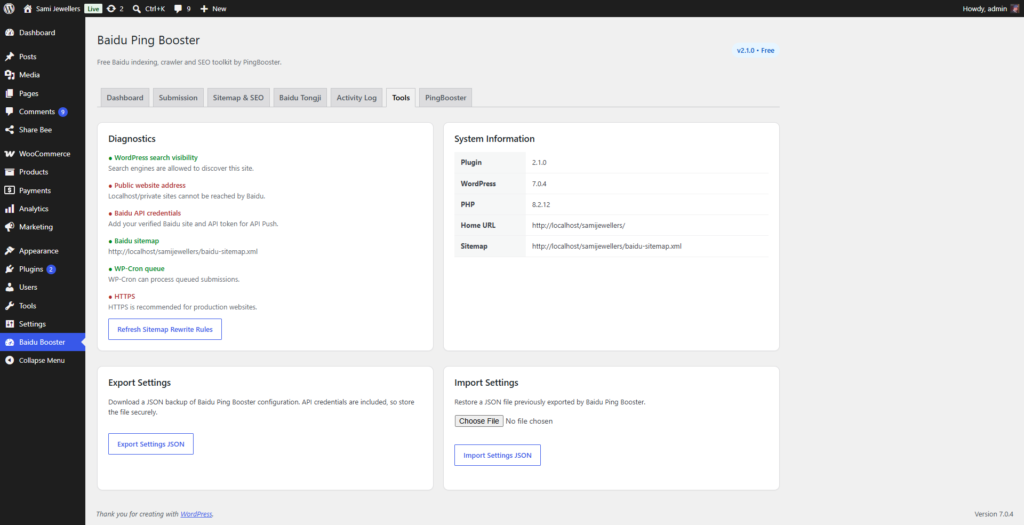Click the Plugin version value 2.1.0
The height and width of the screenshot is (525, 1024).
click(x=539, y=163)
